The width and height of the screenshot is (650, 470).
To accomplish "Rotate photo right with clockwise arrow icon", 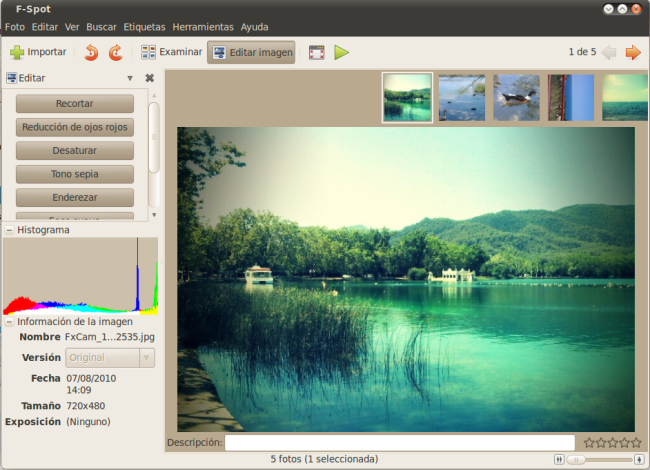I will click(x=116, y=53).
